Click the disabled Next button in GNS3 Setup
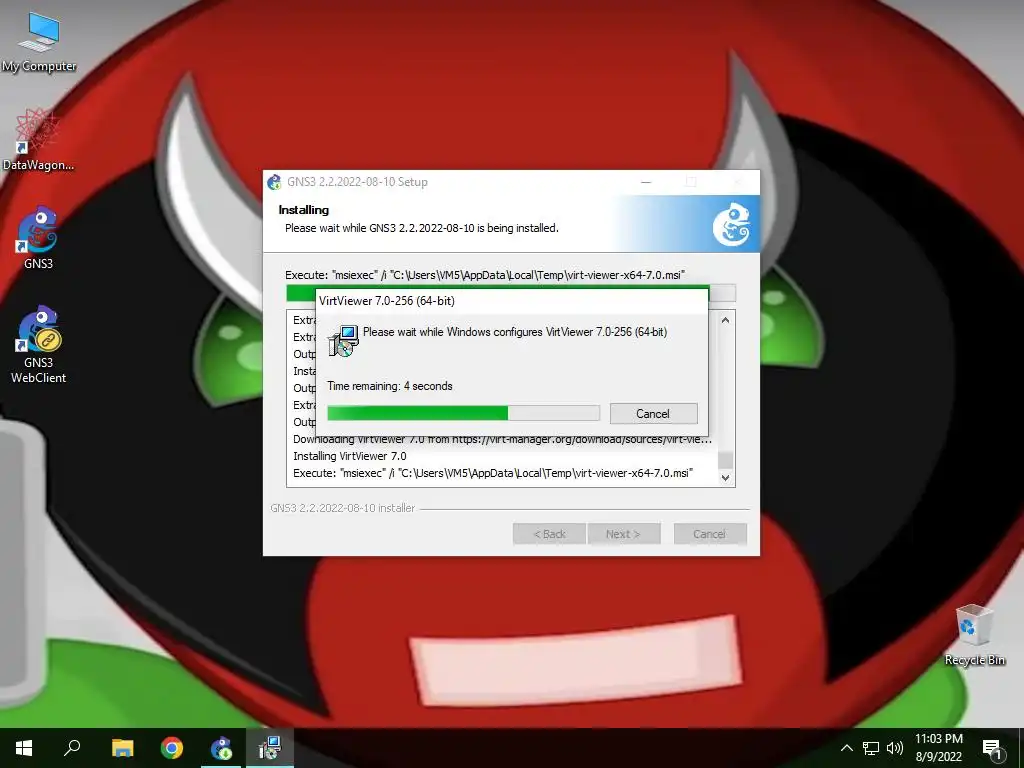This screenshot has width=1024, height=768. (x=624, y=534)
